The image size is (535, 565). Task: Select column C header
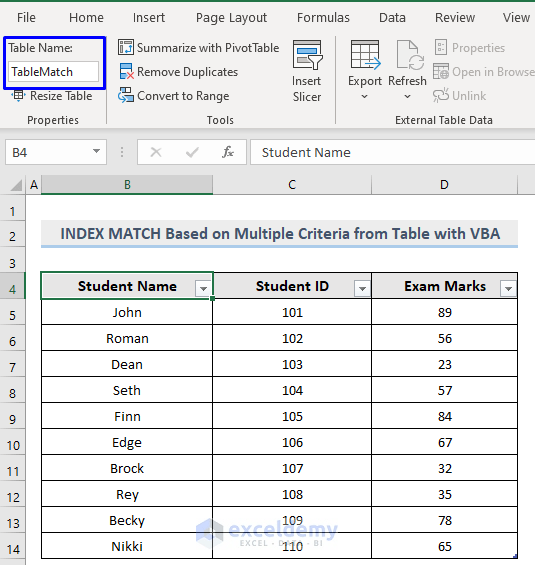(292, 185)
